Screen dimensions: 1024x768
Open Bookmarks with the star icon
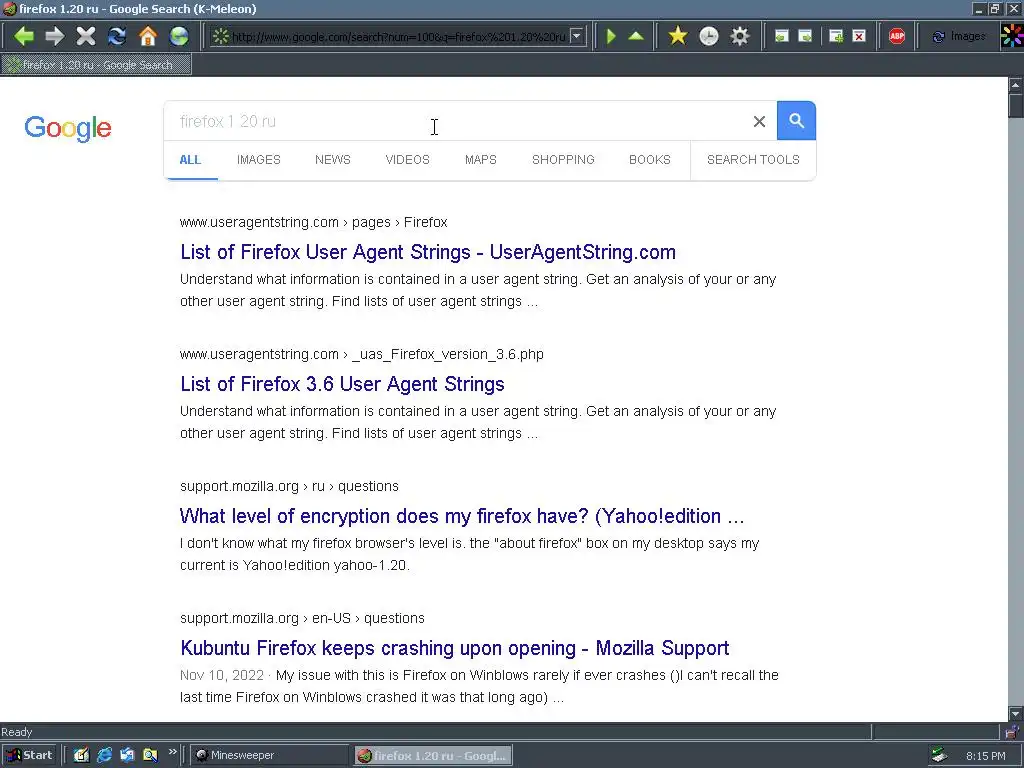[678, 36]
